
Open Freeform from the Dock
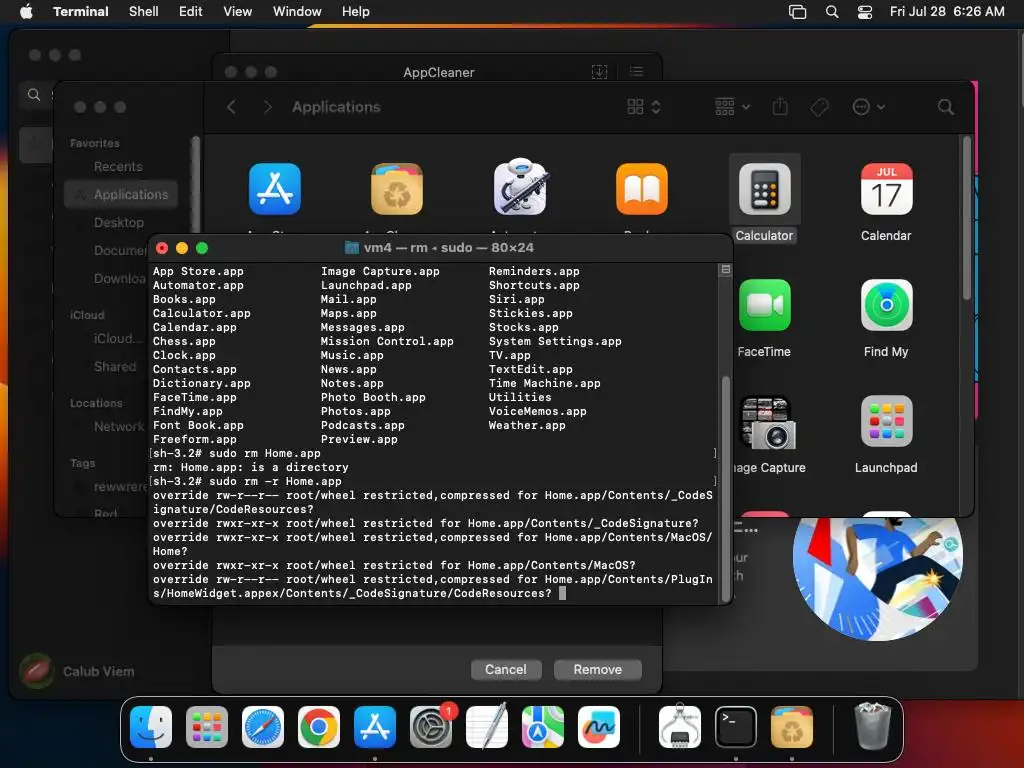[x=599, y=727]
